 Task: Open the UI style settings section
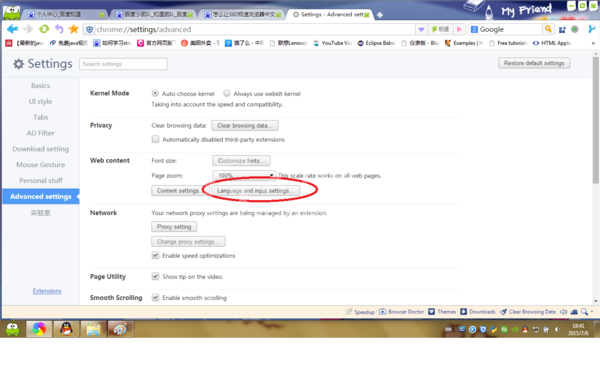click(x=41, y=101)
